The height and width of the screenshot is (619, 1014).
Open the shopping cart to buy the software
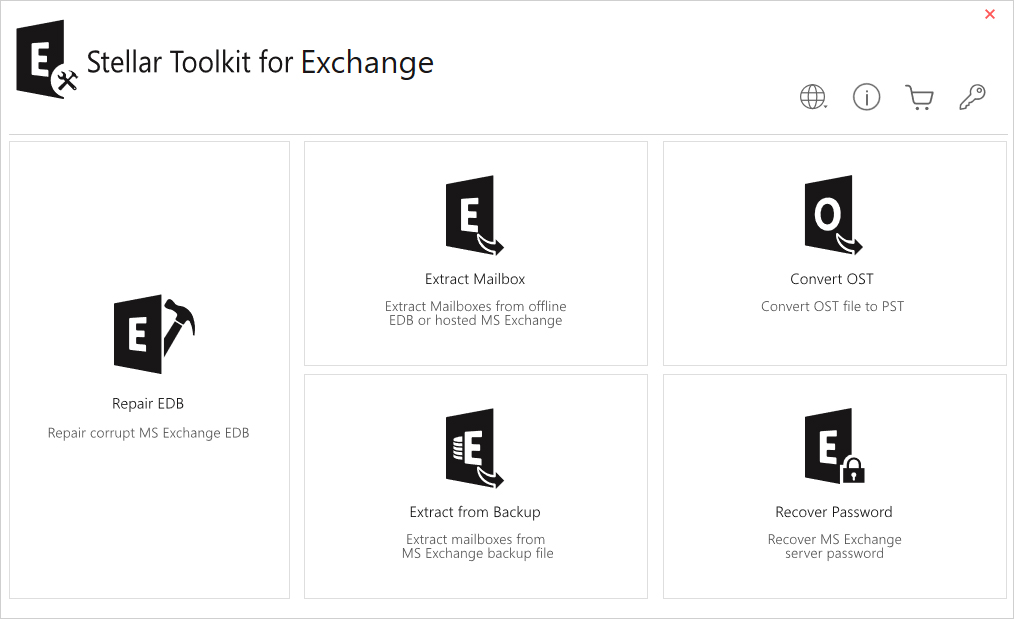click(x=919, y=97)
